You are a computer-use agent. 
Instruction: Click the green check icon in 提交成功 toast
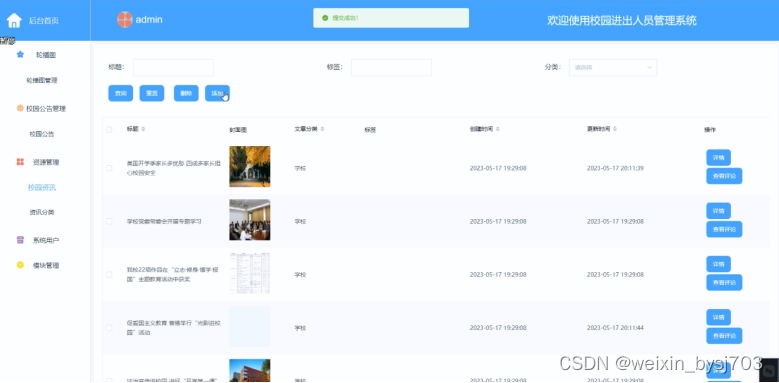[325, 18]
